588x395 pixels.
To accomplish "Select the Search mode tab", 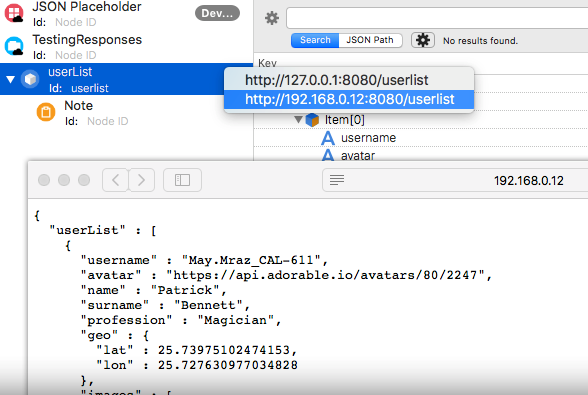I will click(x=315, y=40).
